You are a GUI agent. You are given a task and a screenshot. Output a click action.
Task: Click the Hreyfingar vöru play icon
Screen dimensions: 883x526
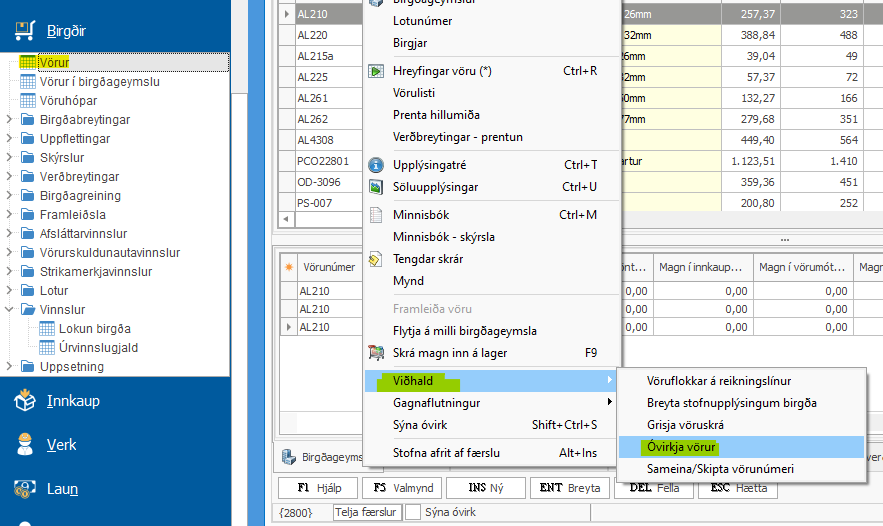pos(376,71)
